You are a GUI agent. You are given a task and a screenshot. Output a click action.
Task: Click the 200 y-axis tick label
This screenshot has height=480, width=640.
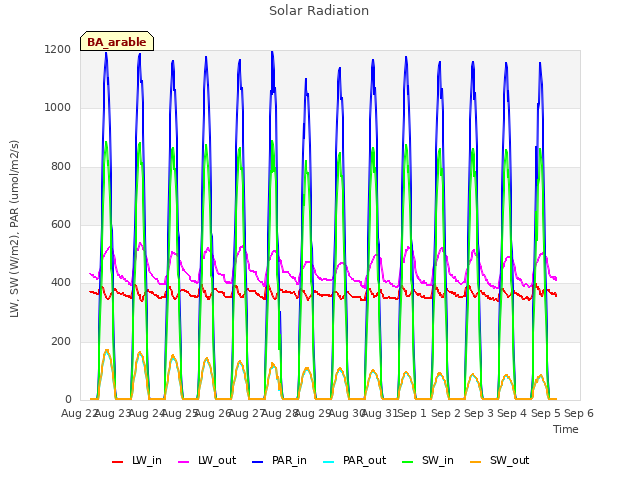pyautogui.click(x=61, y=341)
